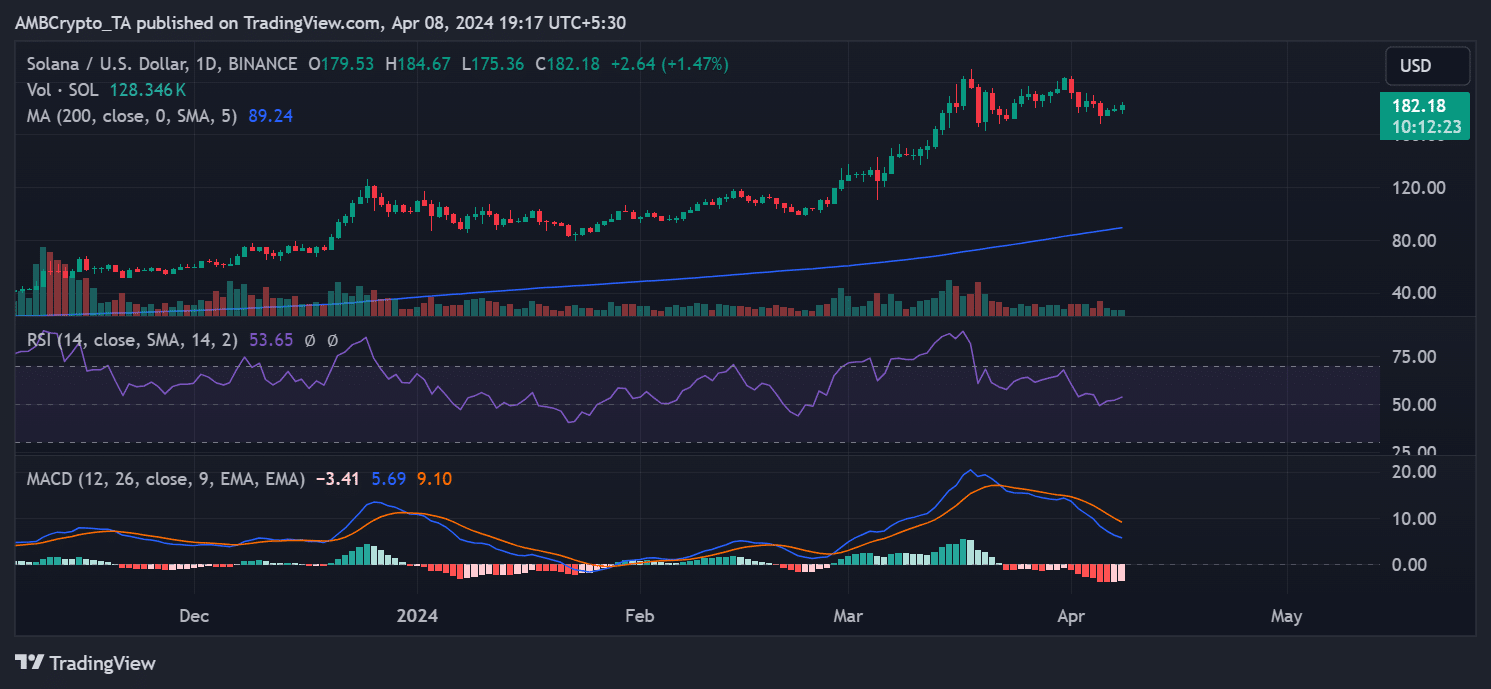
Task: Click the +2.64 (+1.47%) change value
Action: click(x=668, y=64)
